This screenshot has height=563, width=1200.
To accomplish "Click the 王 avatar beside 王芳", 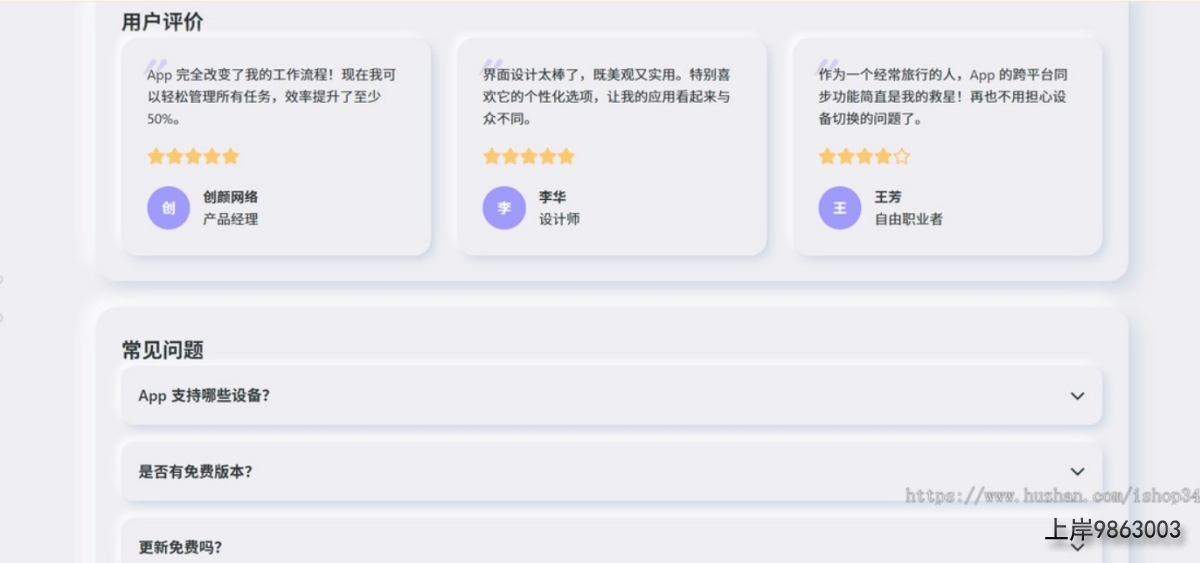I will pos(840,208).
